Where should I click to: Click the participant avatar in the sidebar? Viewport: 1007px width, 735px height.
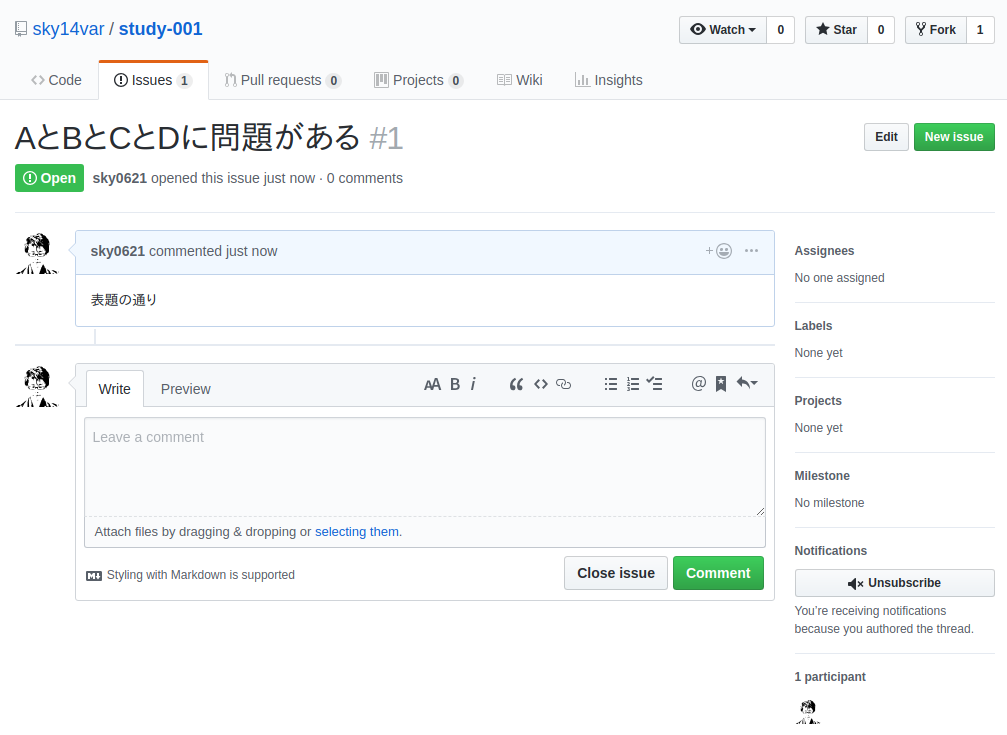pos(808,711)
